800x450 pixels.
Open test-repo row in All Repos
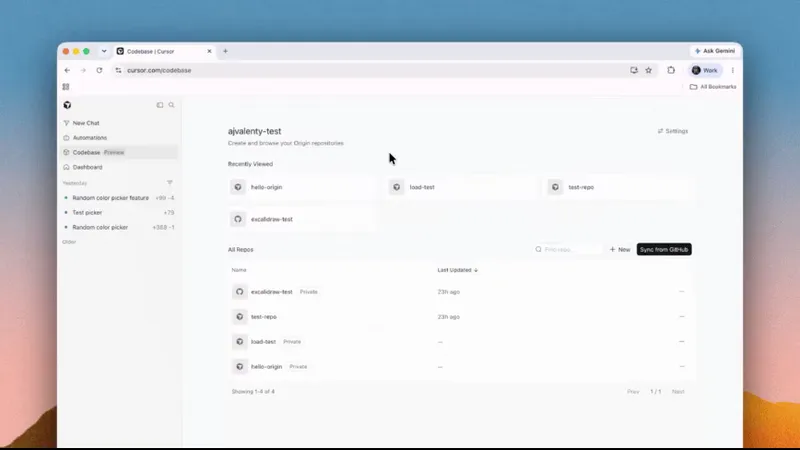click(460, 317)
